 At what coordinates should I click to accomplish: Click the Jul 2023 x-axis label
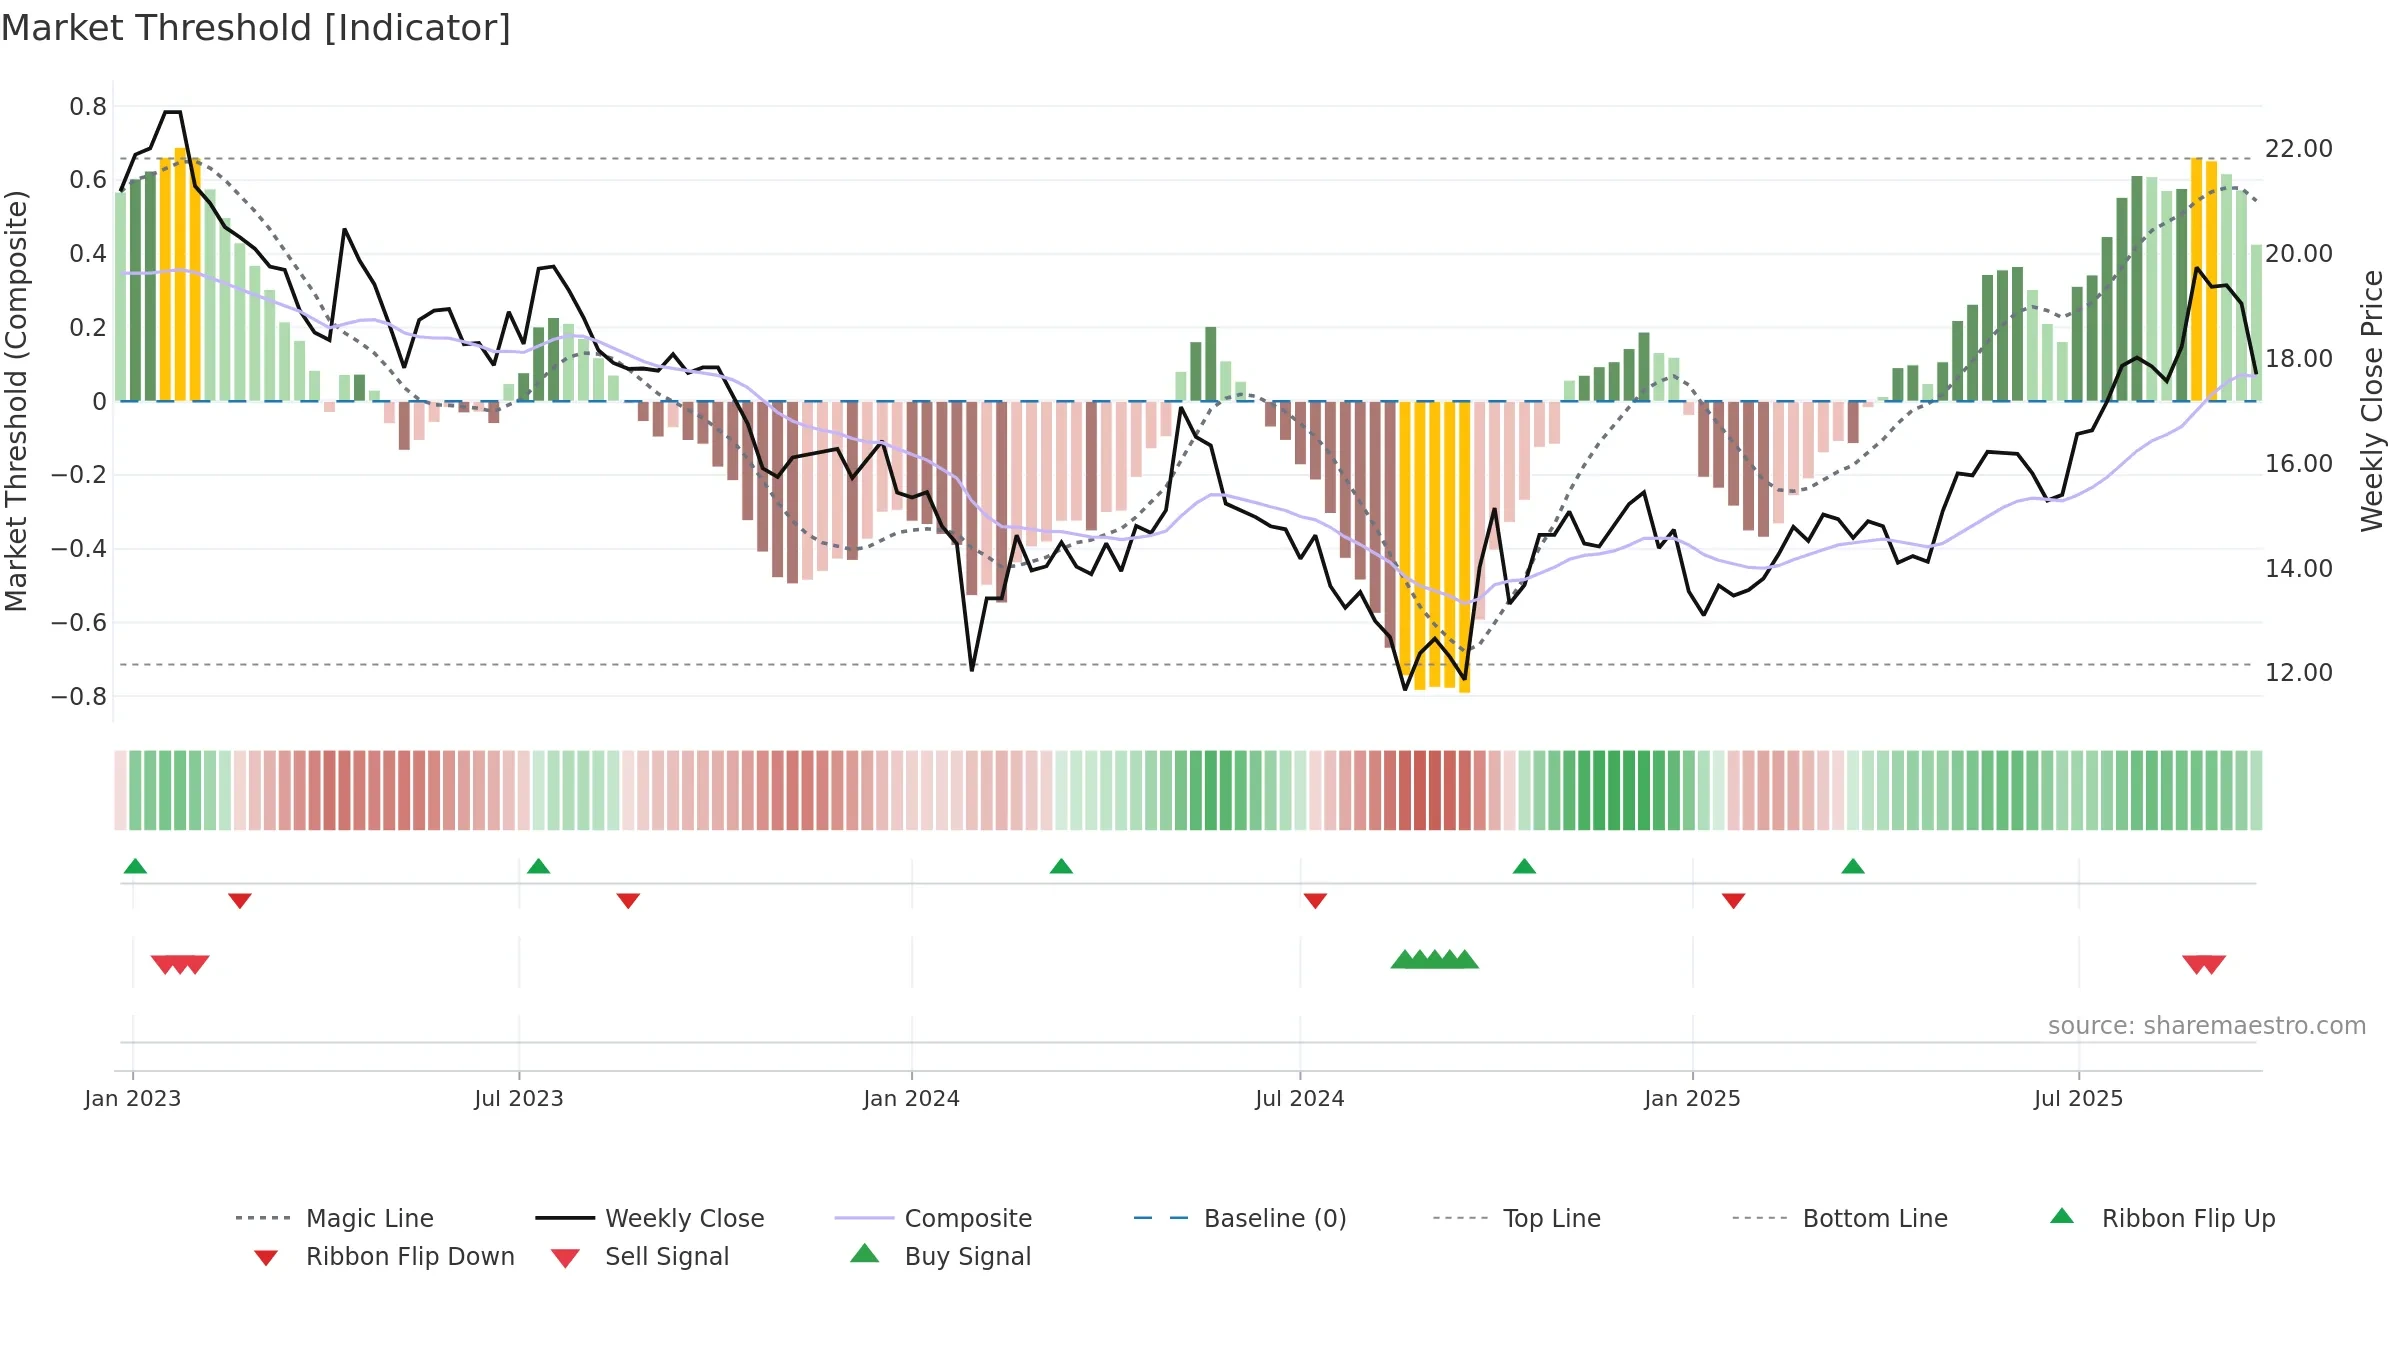(519, 1099)
